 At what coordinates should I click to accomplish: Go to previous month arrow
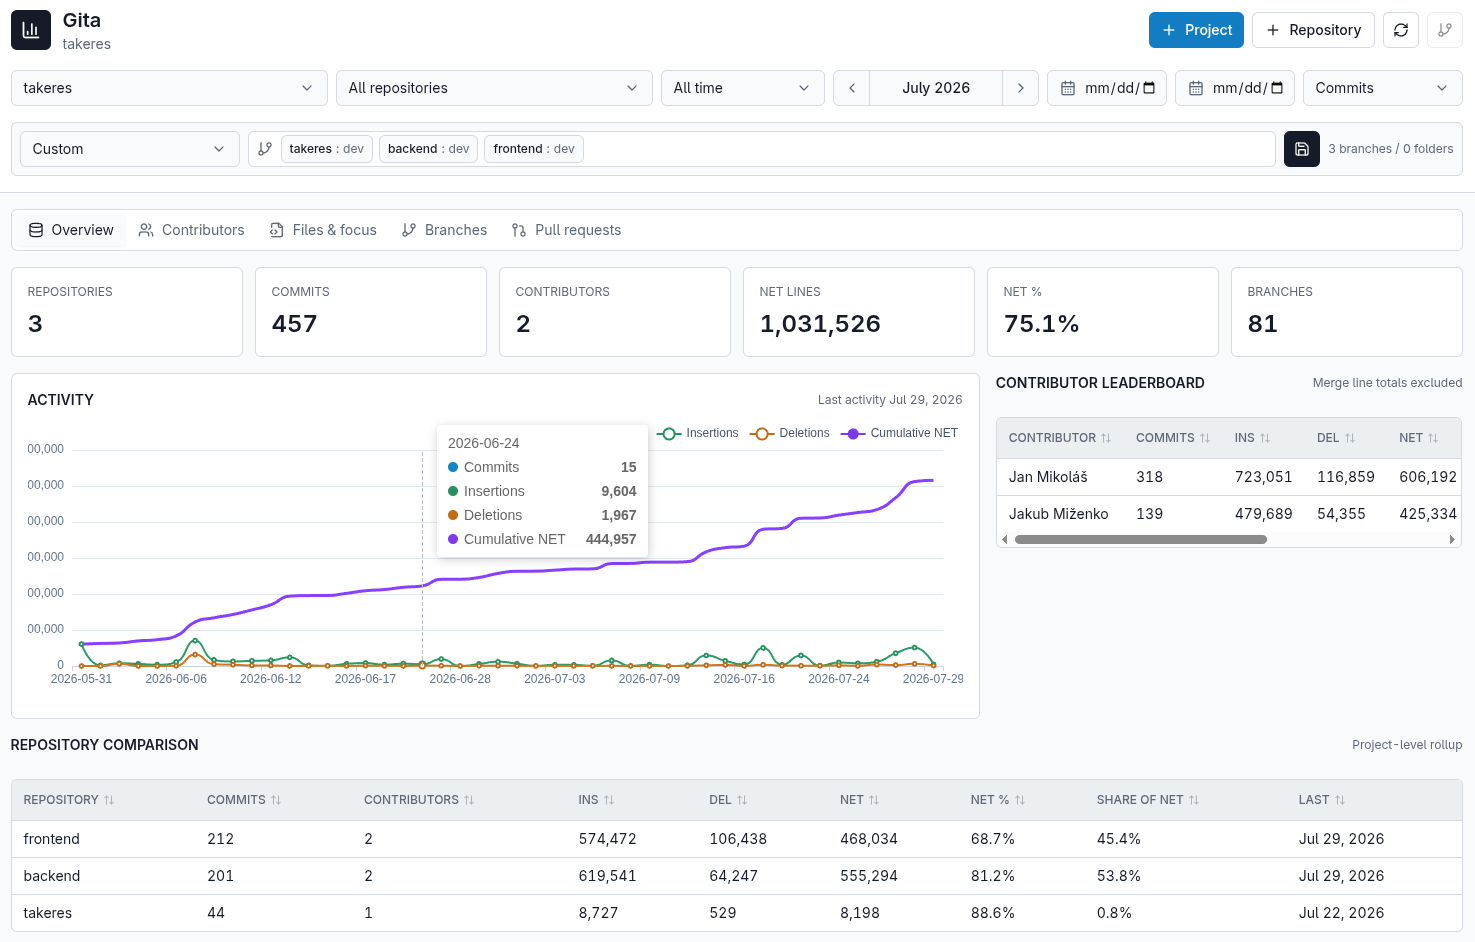(x=852, y=88)
